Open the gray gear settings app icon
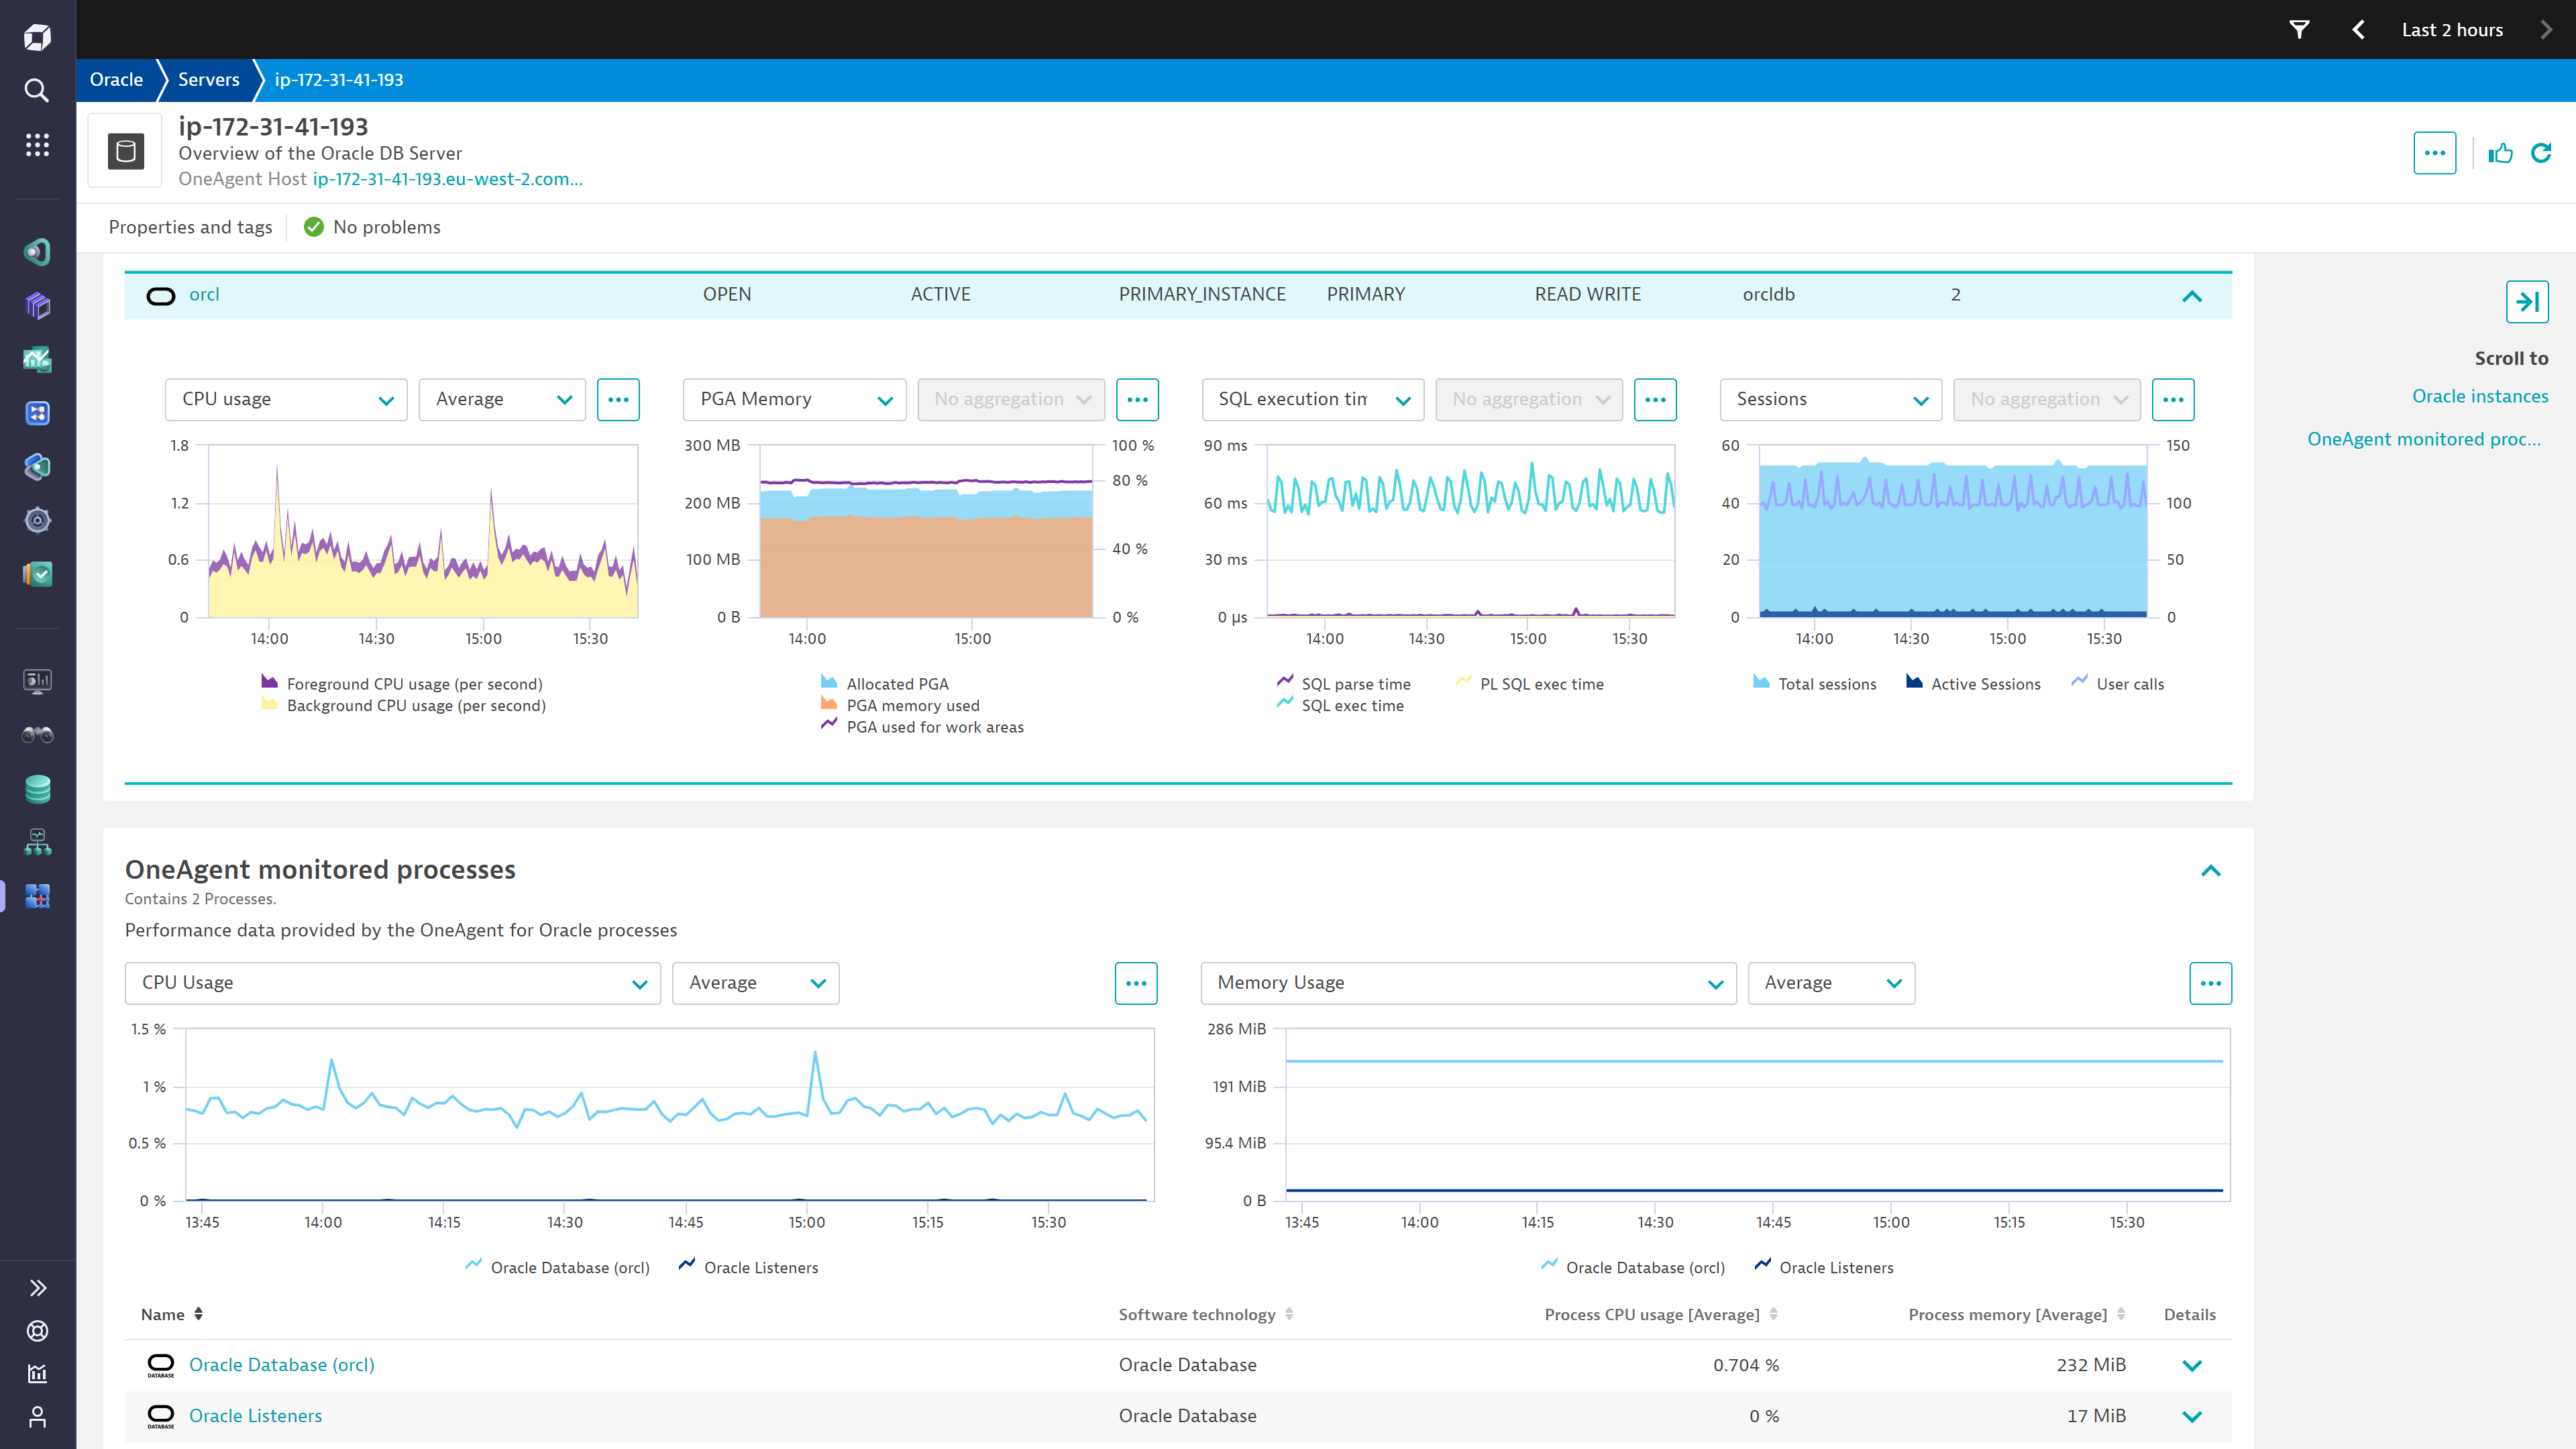Viewport: 2576px width, 1449px height. [x=37, y=520]
